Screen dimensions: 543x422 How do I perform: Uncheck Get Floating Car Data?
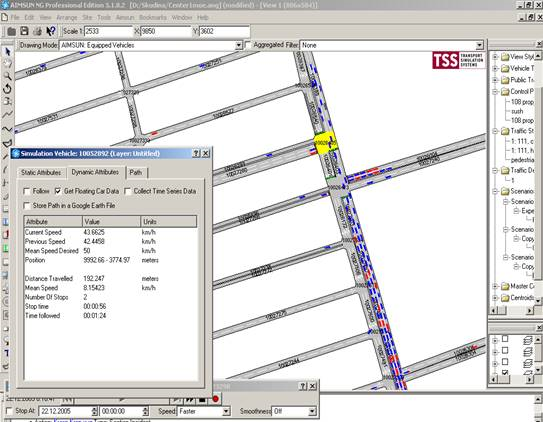pyautogui.click(x=58, y=191)
